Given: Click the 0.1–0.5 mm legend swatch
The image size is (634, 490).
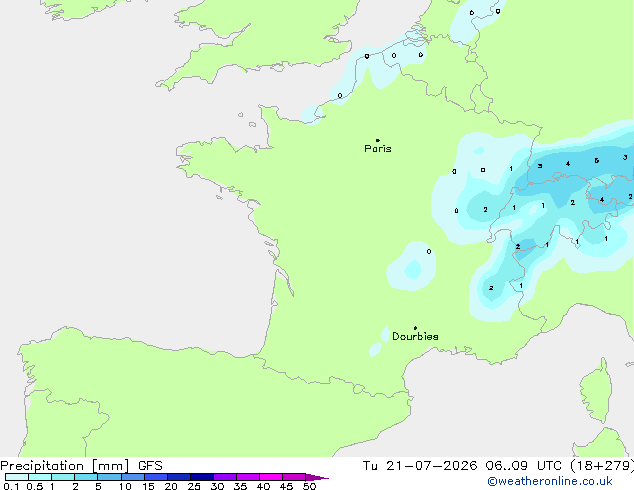Looking at the screenshot, I should click(x=17, y=477).
